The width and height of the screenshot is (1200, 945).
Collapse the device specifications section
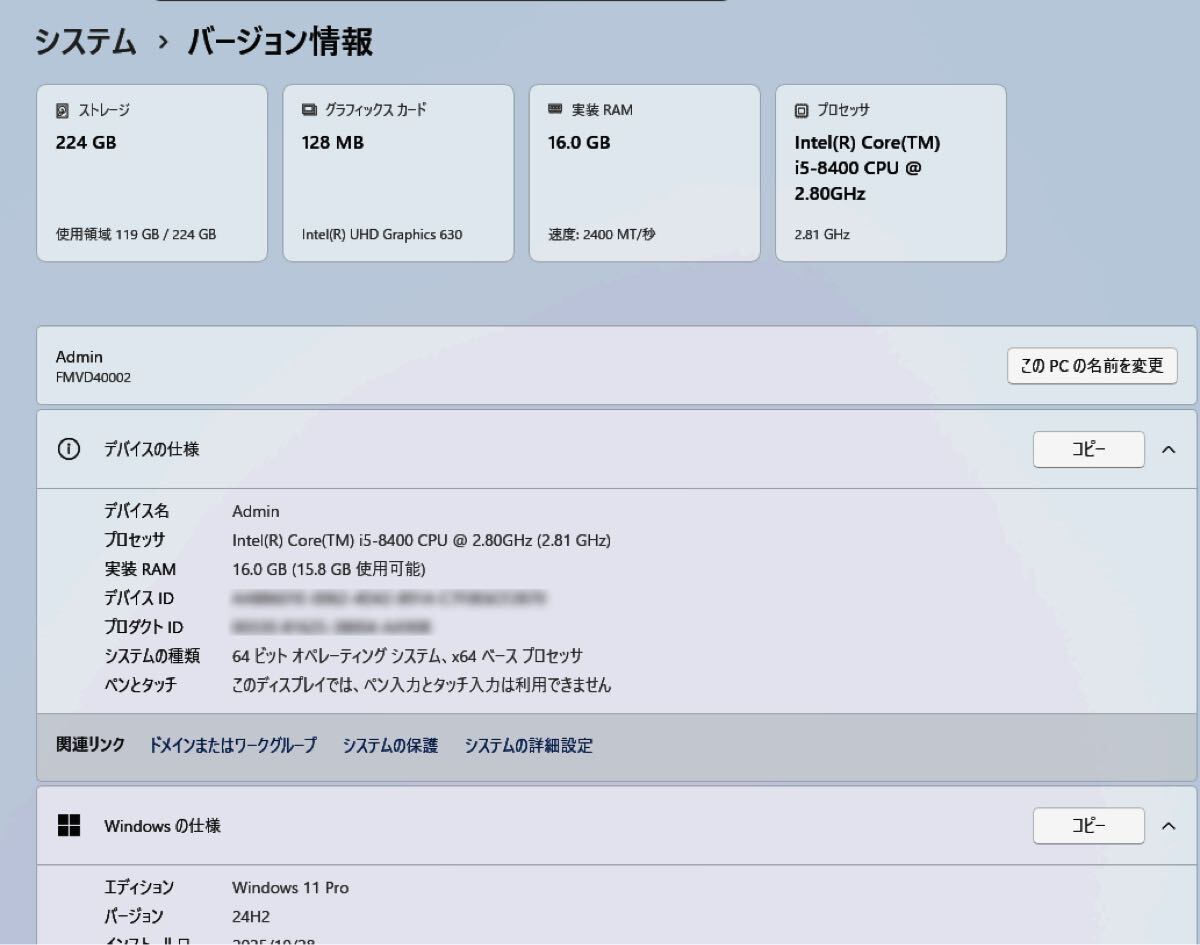pyautogui.click(x=1168, y=450)
